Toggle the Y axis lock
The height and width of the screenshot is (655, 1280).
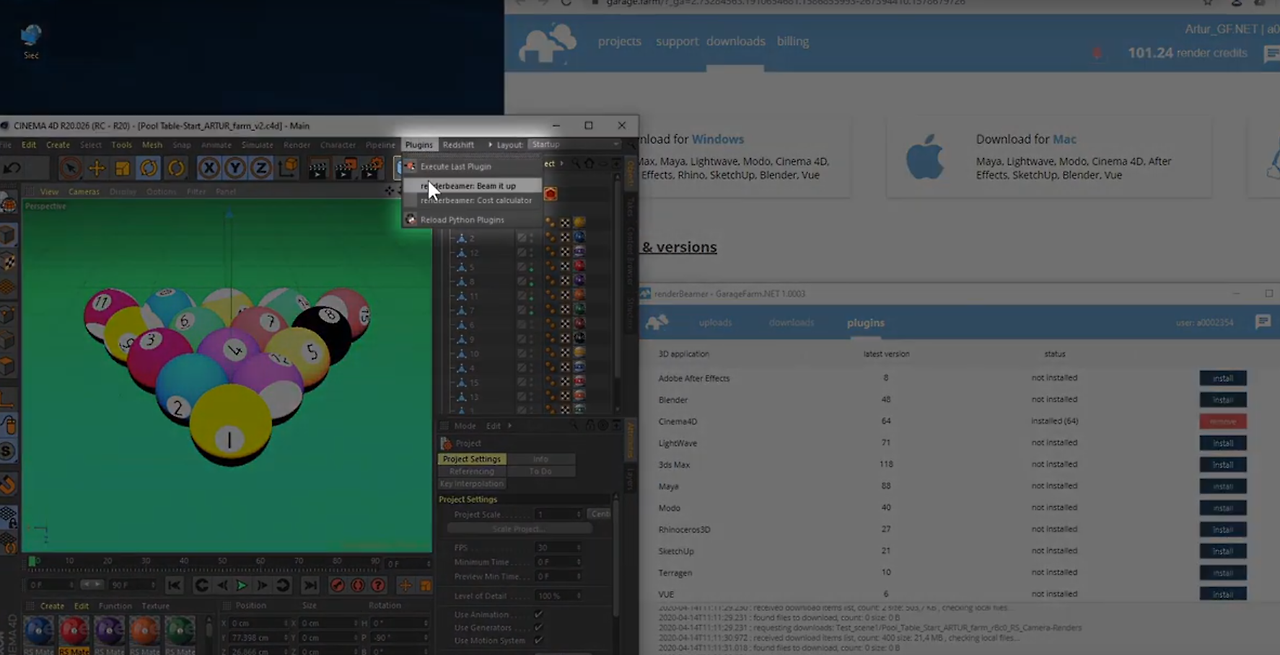pyautogui.click(x=235, y=167)
